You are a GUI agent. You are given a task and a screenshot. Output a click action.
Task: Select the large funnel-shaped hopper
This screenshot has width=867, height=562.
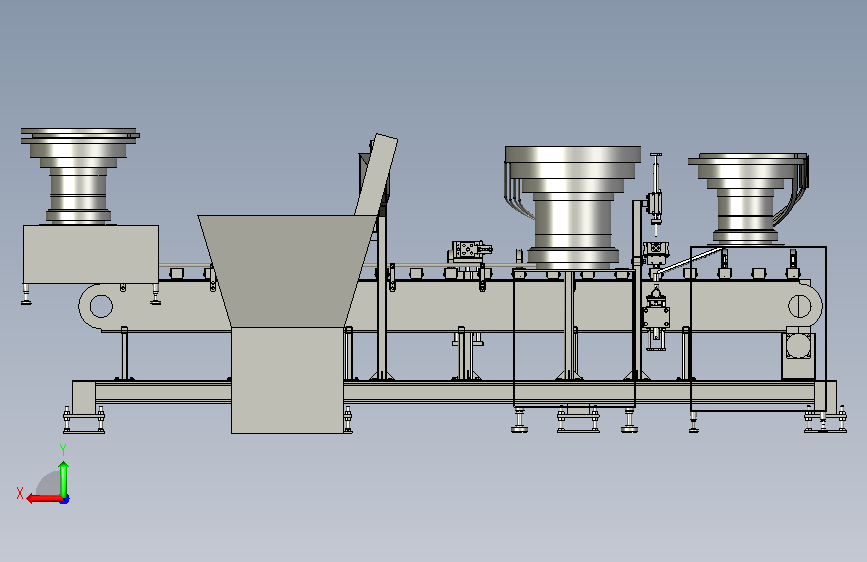pos(288,271)
